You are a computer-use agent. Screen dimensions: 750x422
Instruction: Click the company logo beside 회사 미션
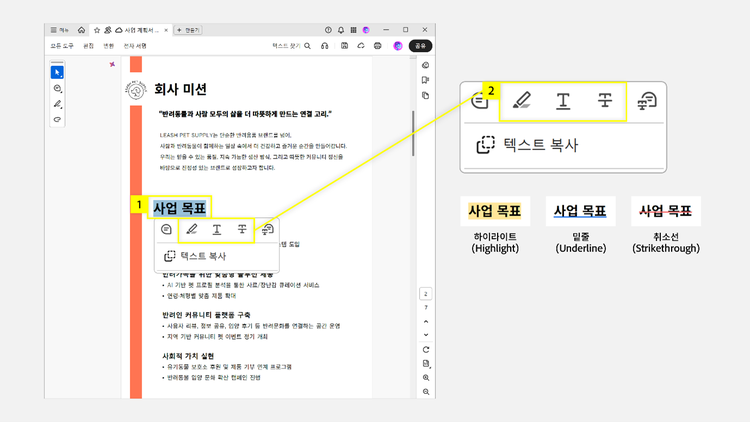[x=136, y=90]
